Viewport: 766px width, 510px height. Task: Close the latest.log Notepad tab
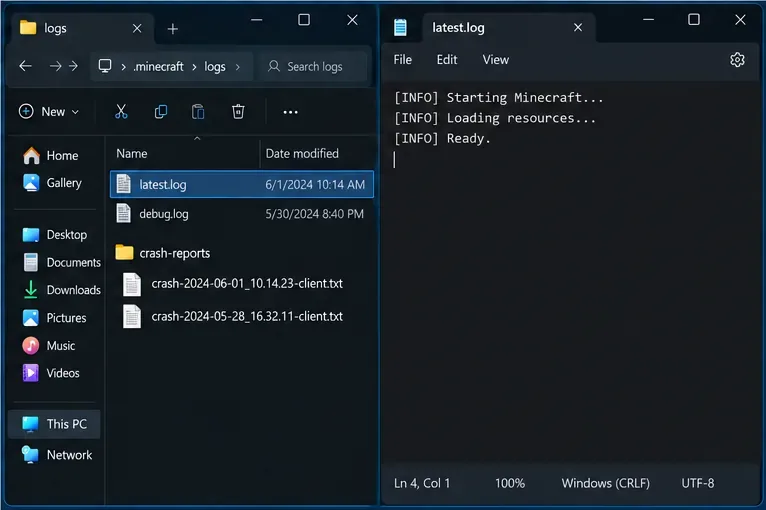click(578, 27)
